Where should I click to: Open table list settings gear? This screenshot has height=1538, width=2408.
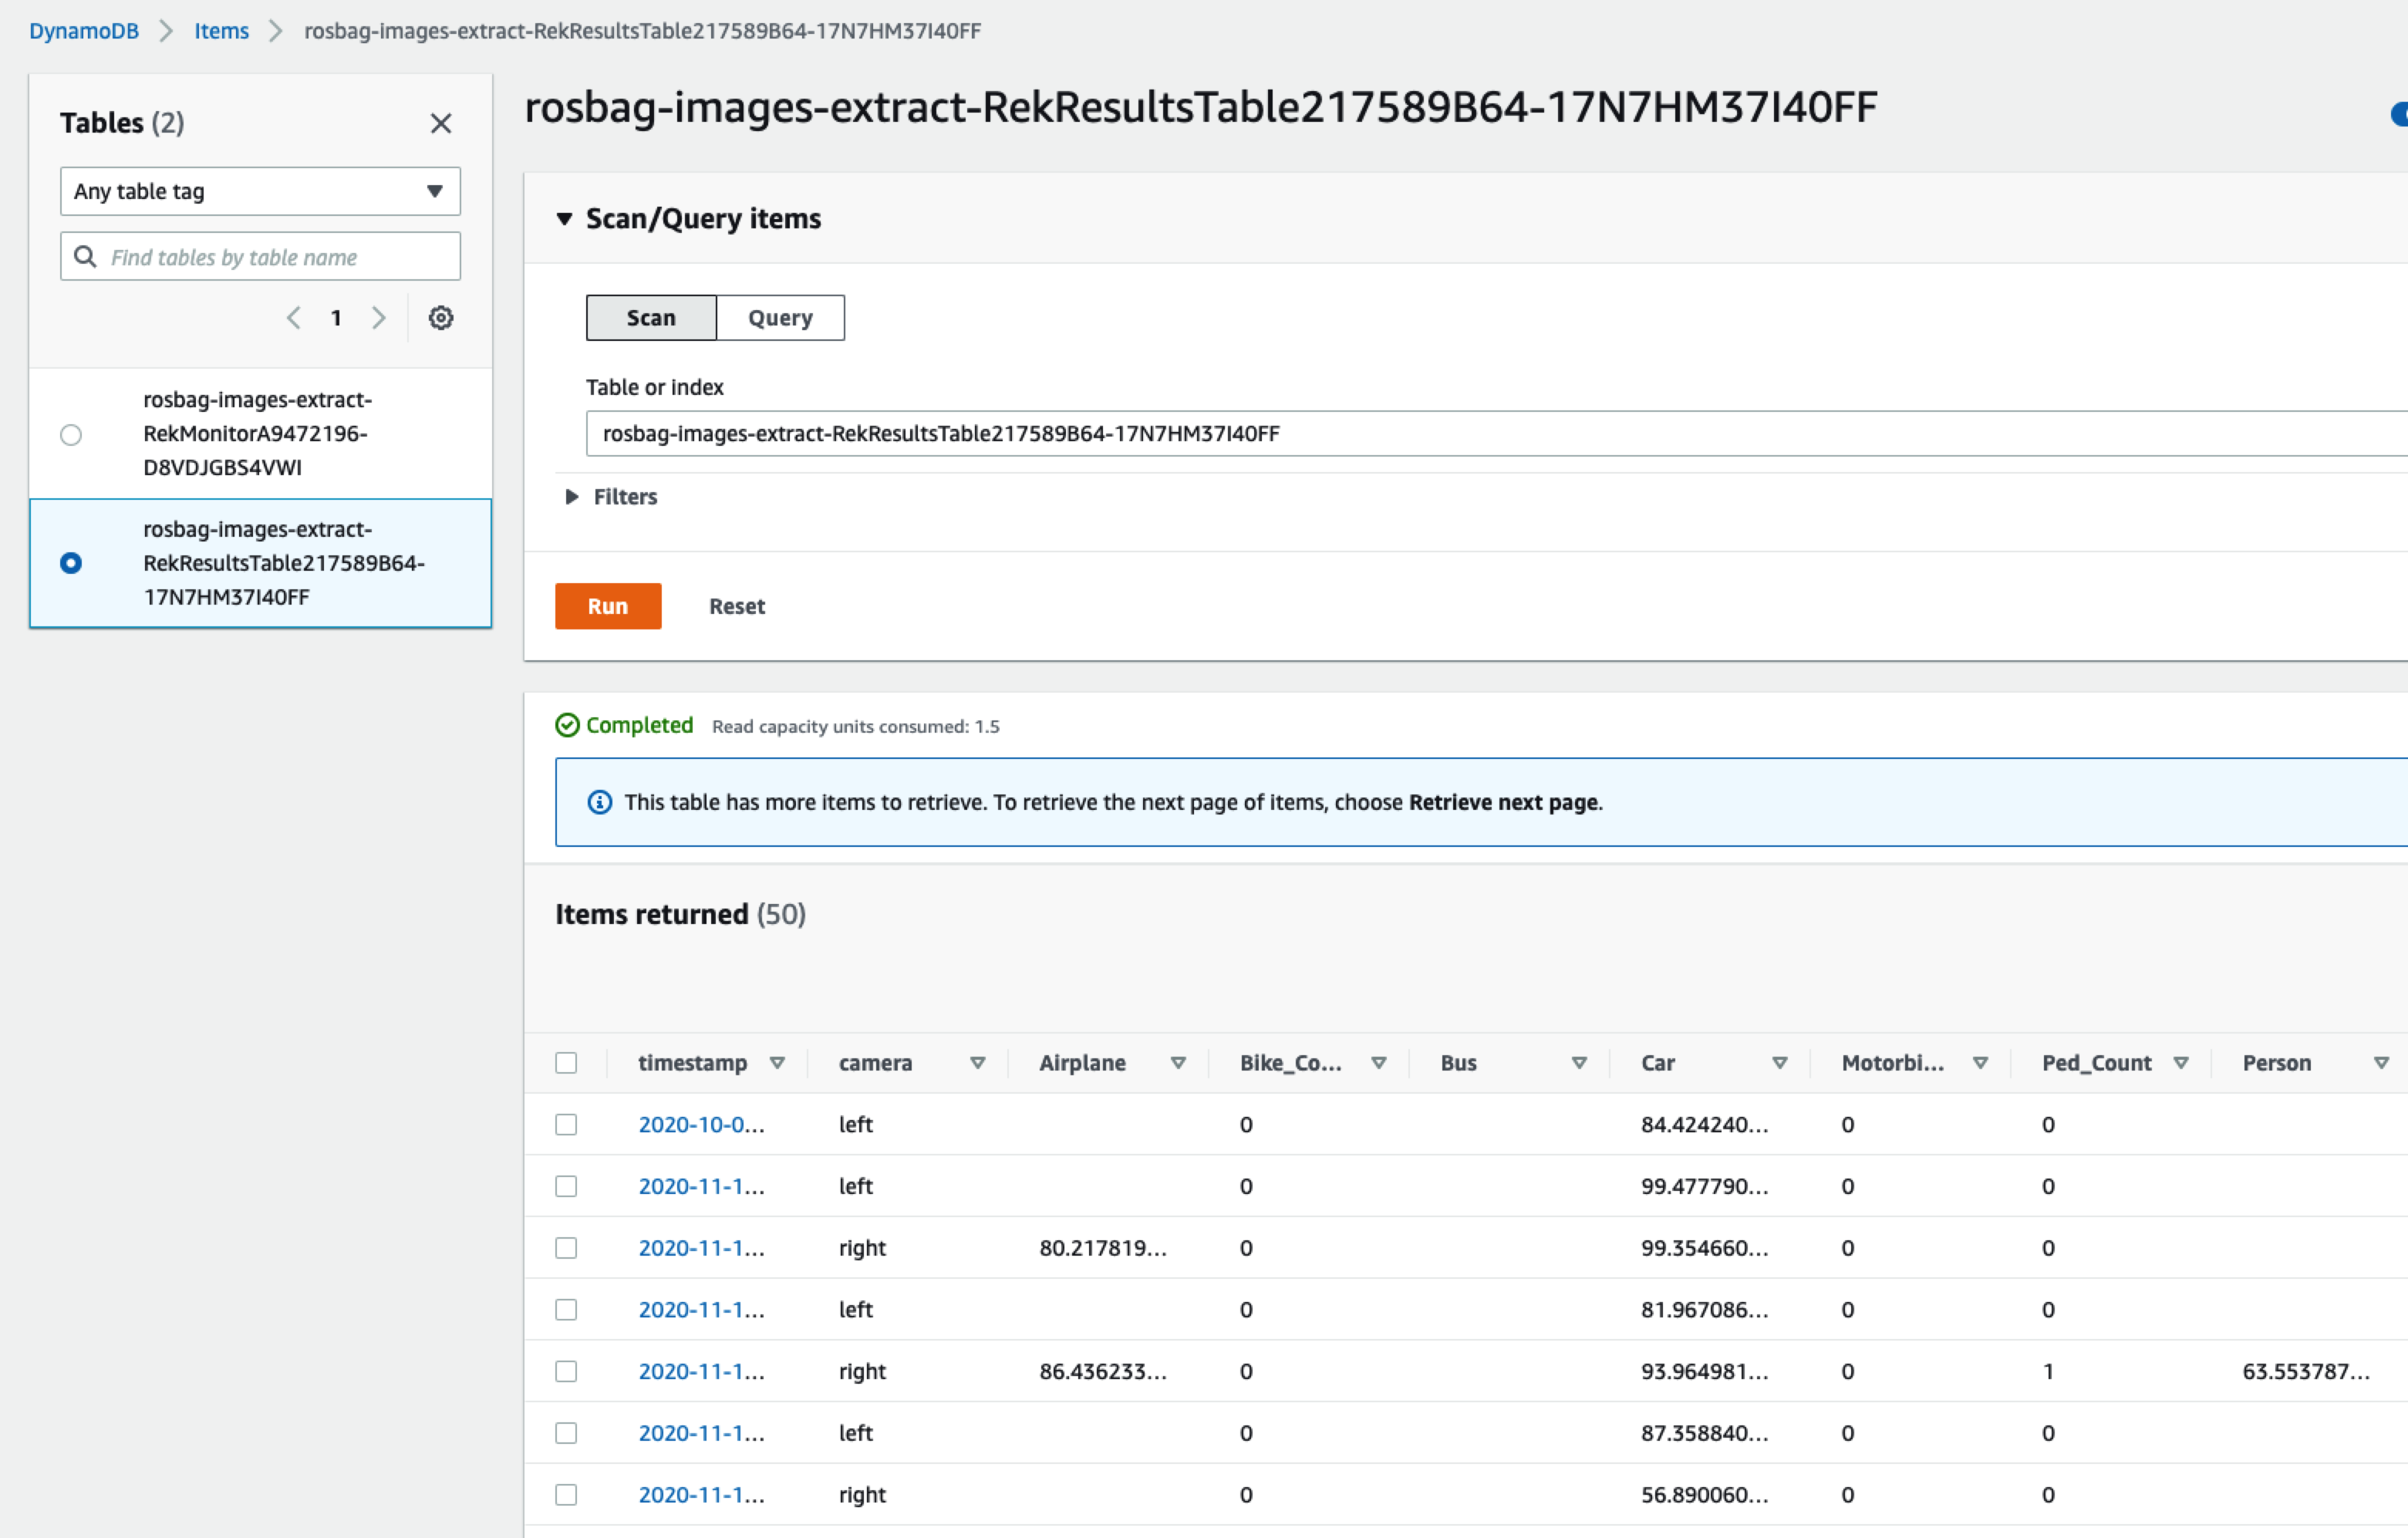[441, 318]
